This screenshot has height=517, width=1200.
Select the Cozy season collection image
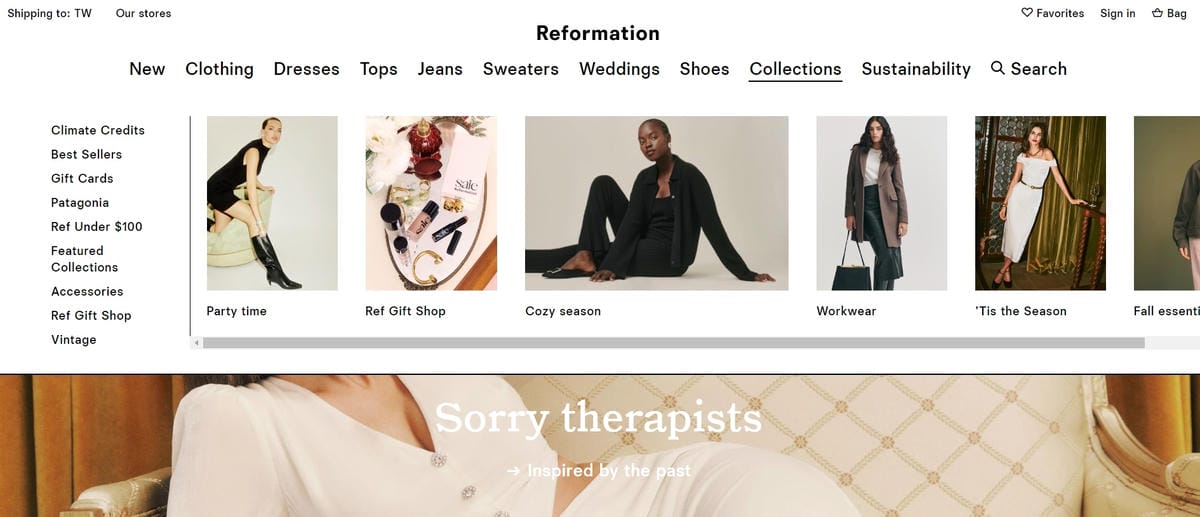tap(656, 203)
